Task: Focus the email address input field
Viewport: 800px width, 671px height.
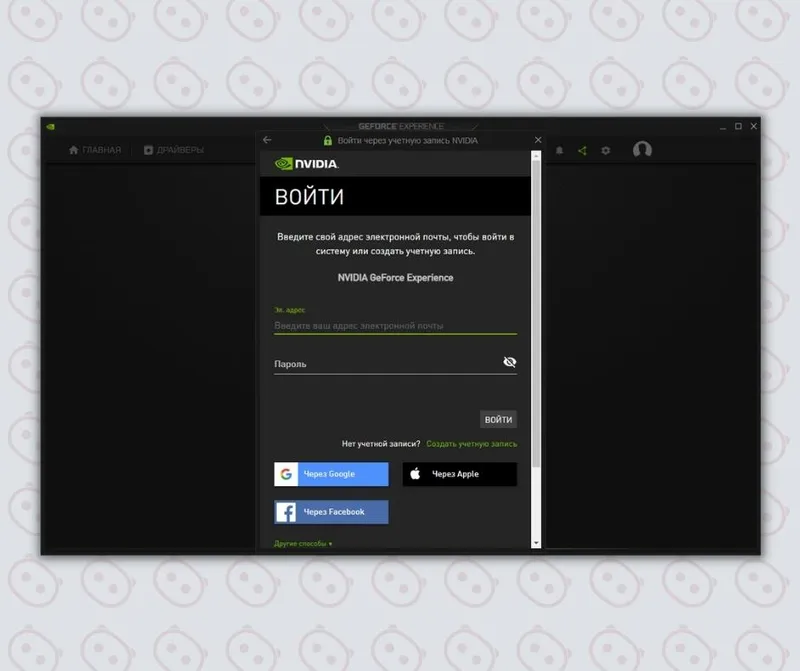Action: 395,326
